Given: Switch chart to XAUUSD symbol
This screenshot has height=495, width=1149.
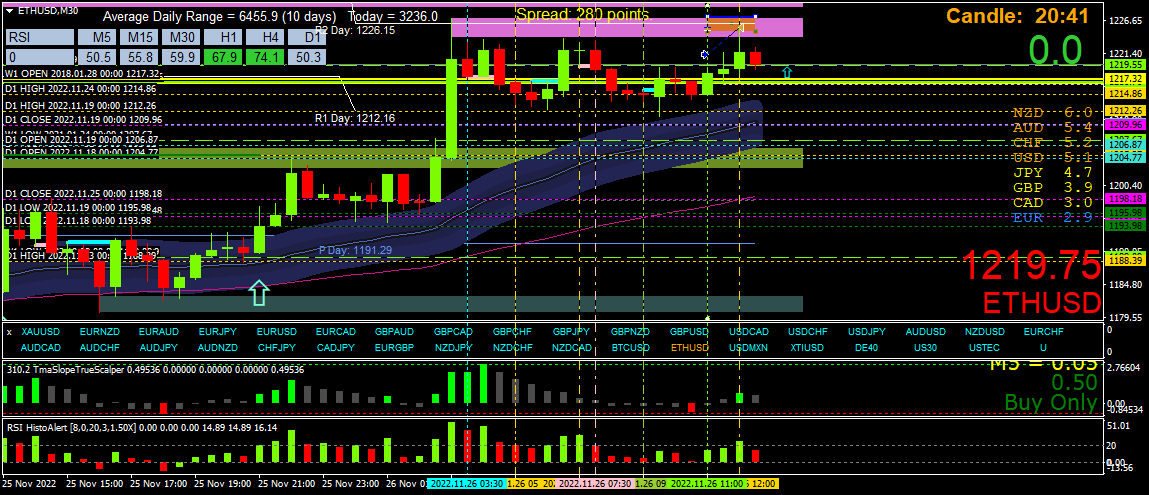Looking at the screenshot, I should tap(40, 332).
